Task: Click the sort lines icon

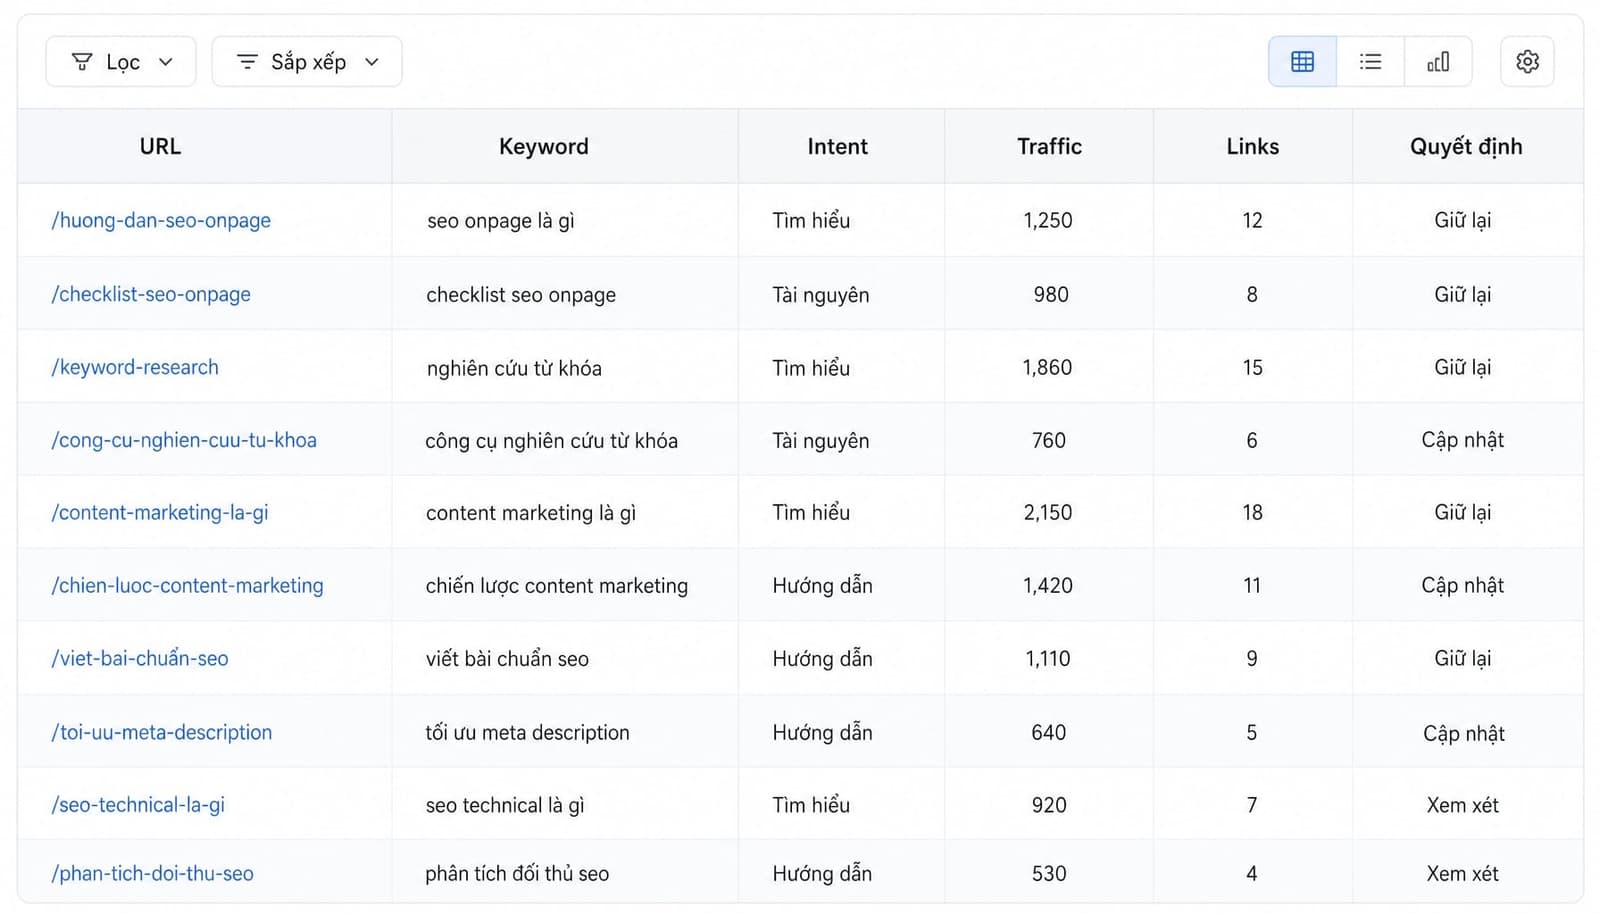Action: [247, 62]
